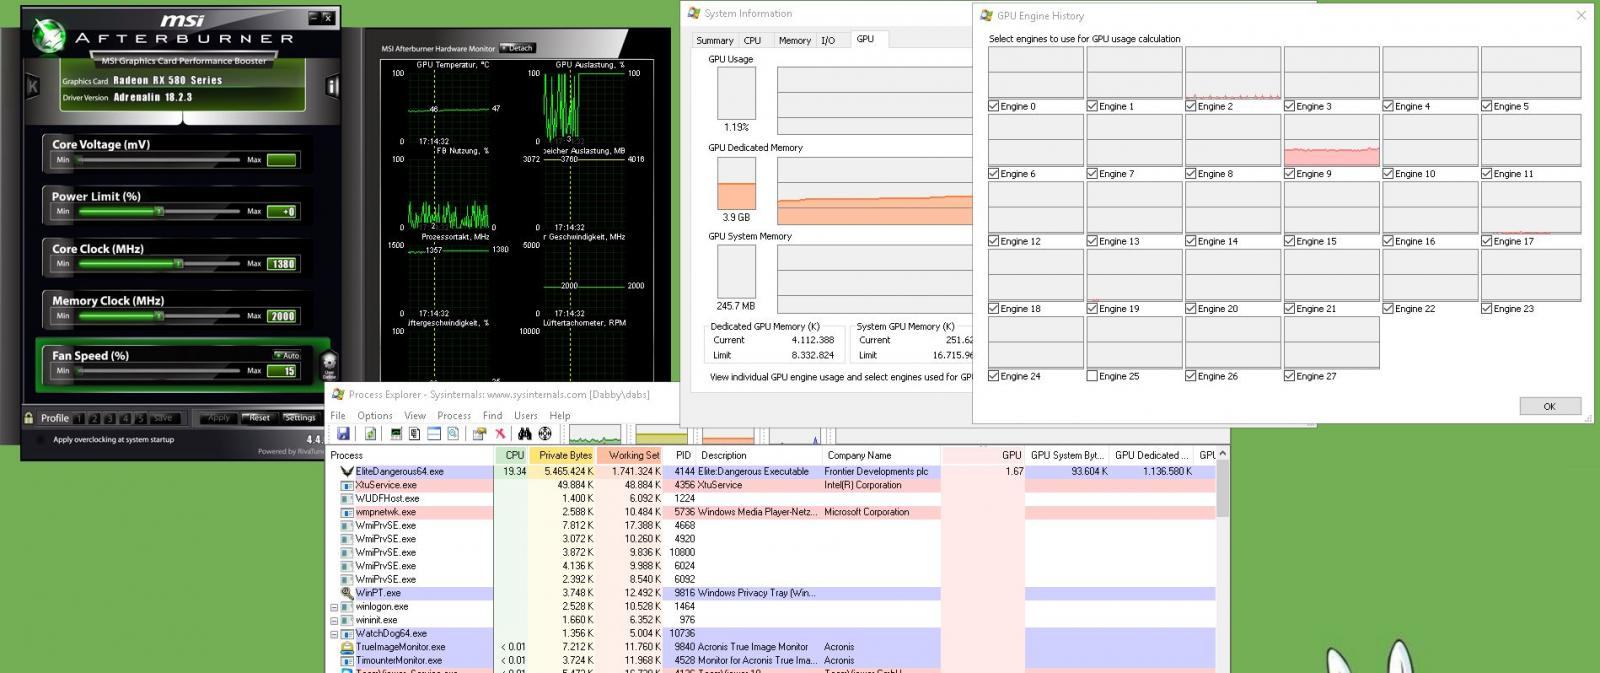The height and width of the screenshot is (673, 1600).
Task: Click the Process Explorer title bar icon
Action: point(338,394)
